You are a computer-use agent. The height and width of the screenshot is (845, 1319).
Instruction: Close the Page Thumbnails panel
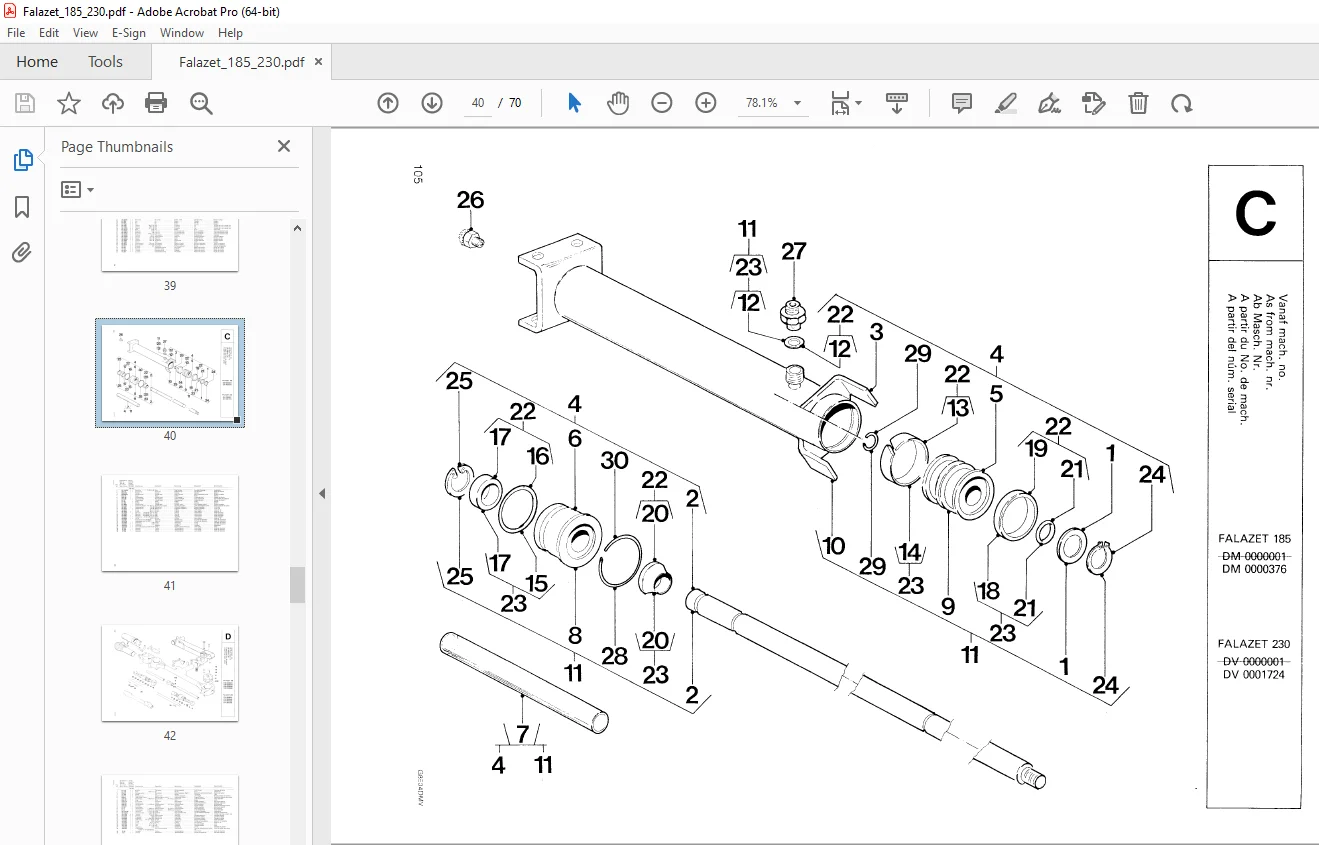pos(284,146)
